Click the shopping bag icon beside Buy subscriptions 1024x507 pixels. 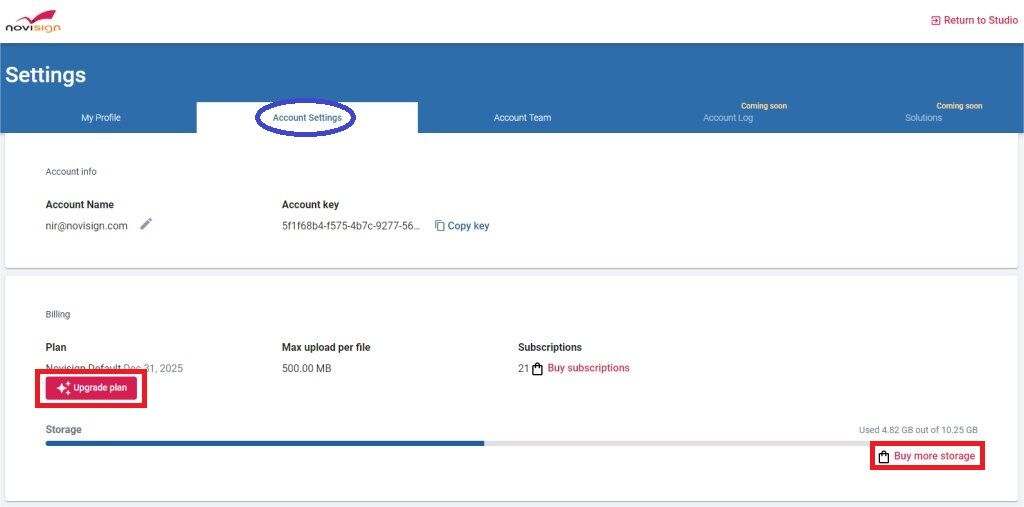click(537, 369)
